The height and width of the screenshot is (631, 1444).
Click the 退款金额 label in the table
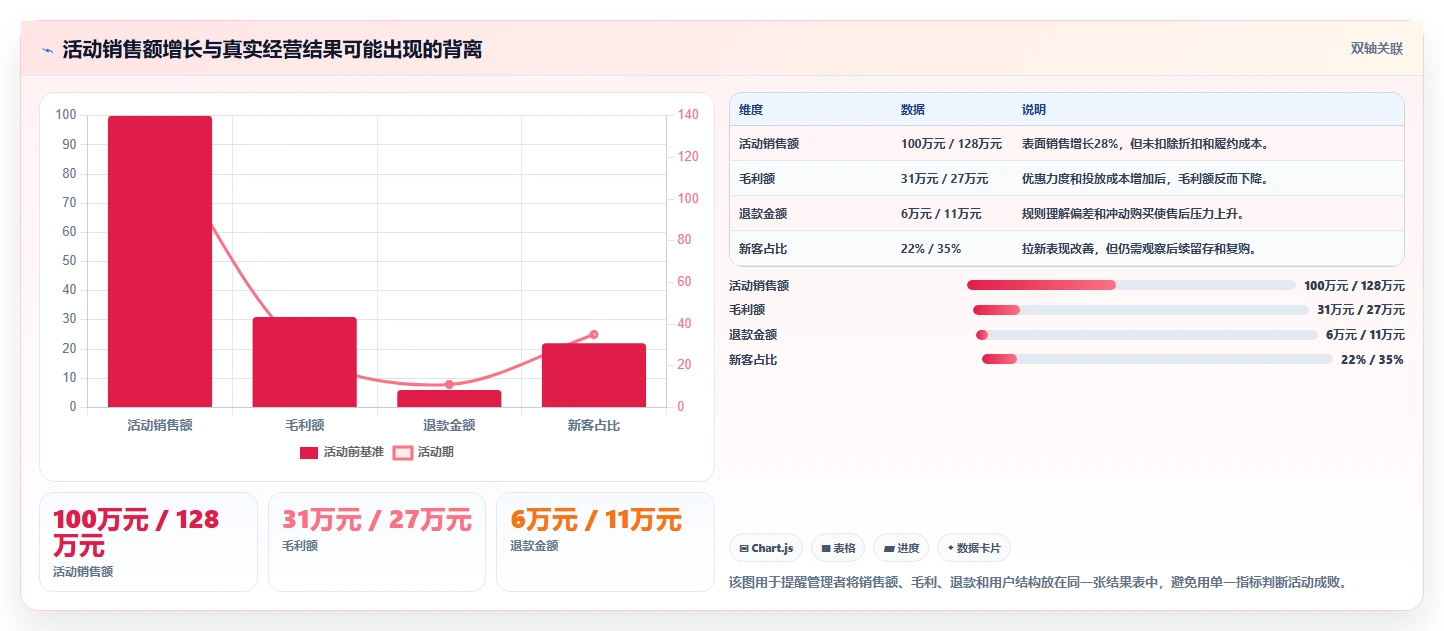(763, 214)
